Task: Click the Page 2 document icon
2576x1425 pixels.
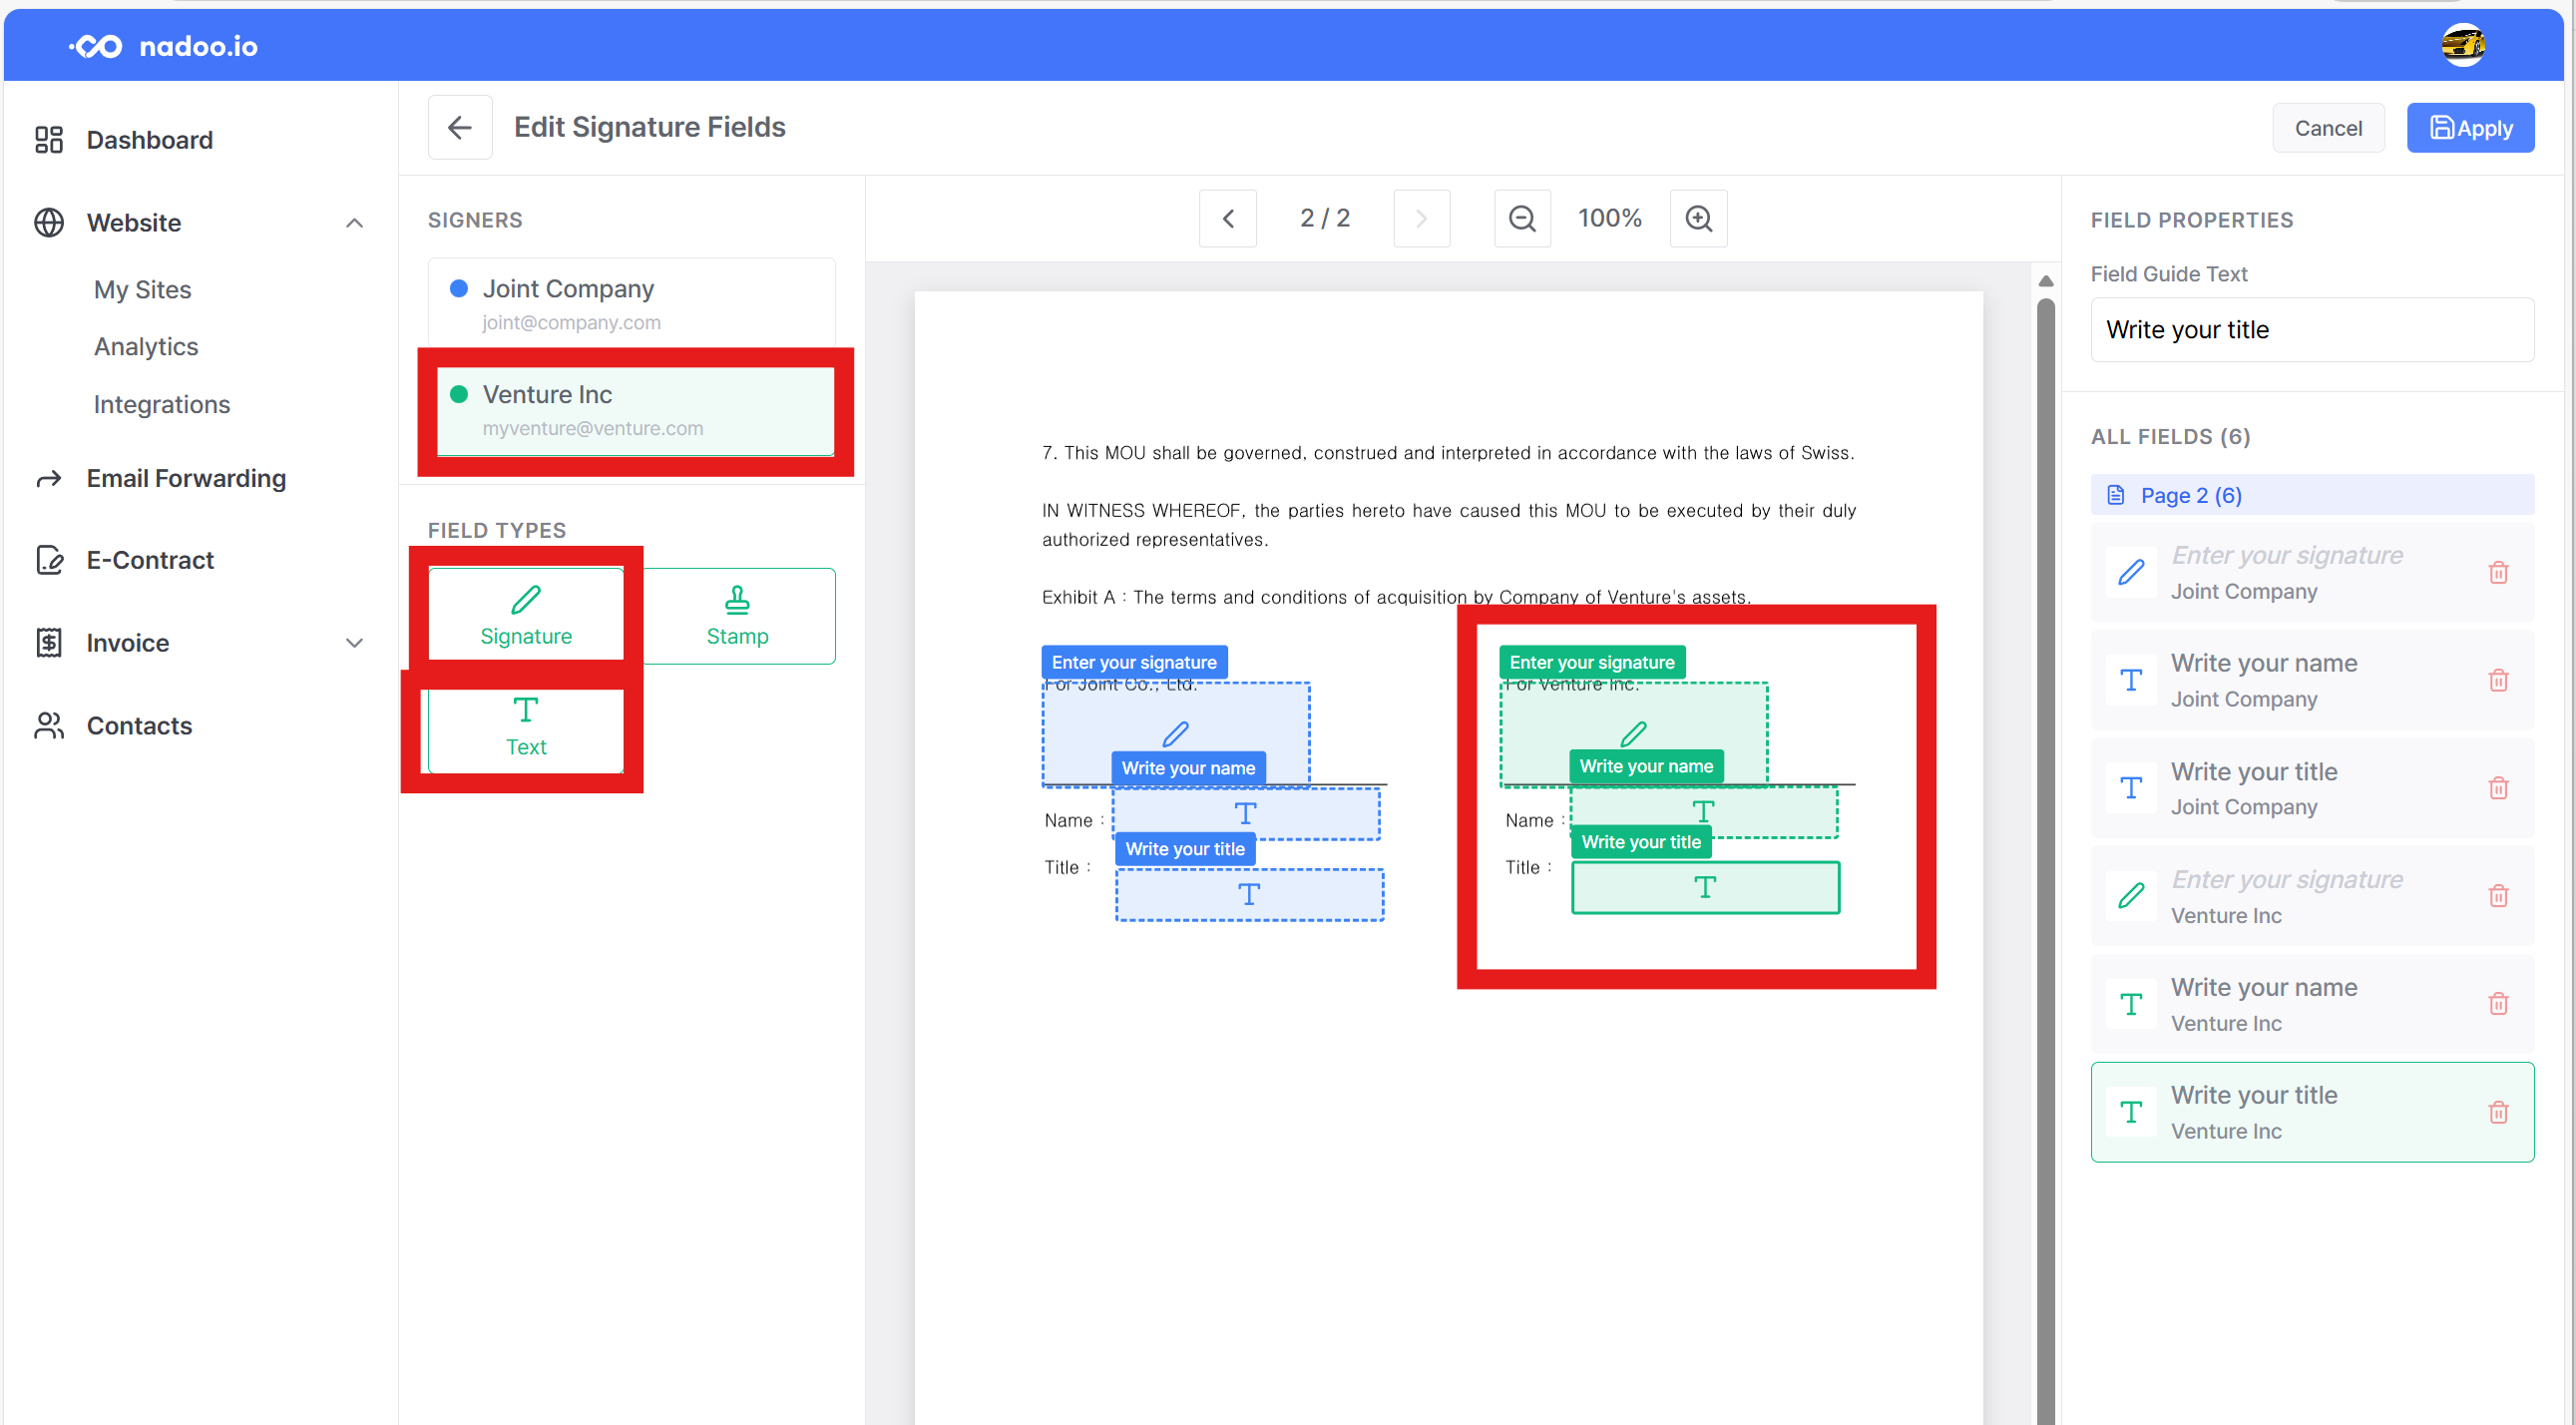Action: click(x=2116, y=495)
